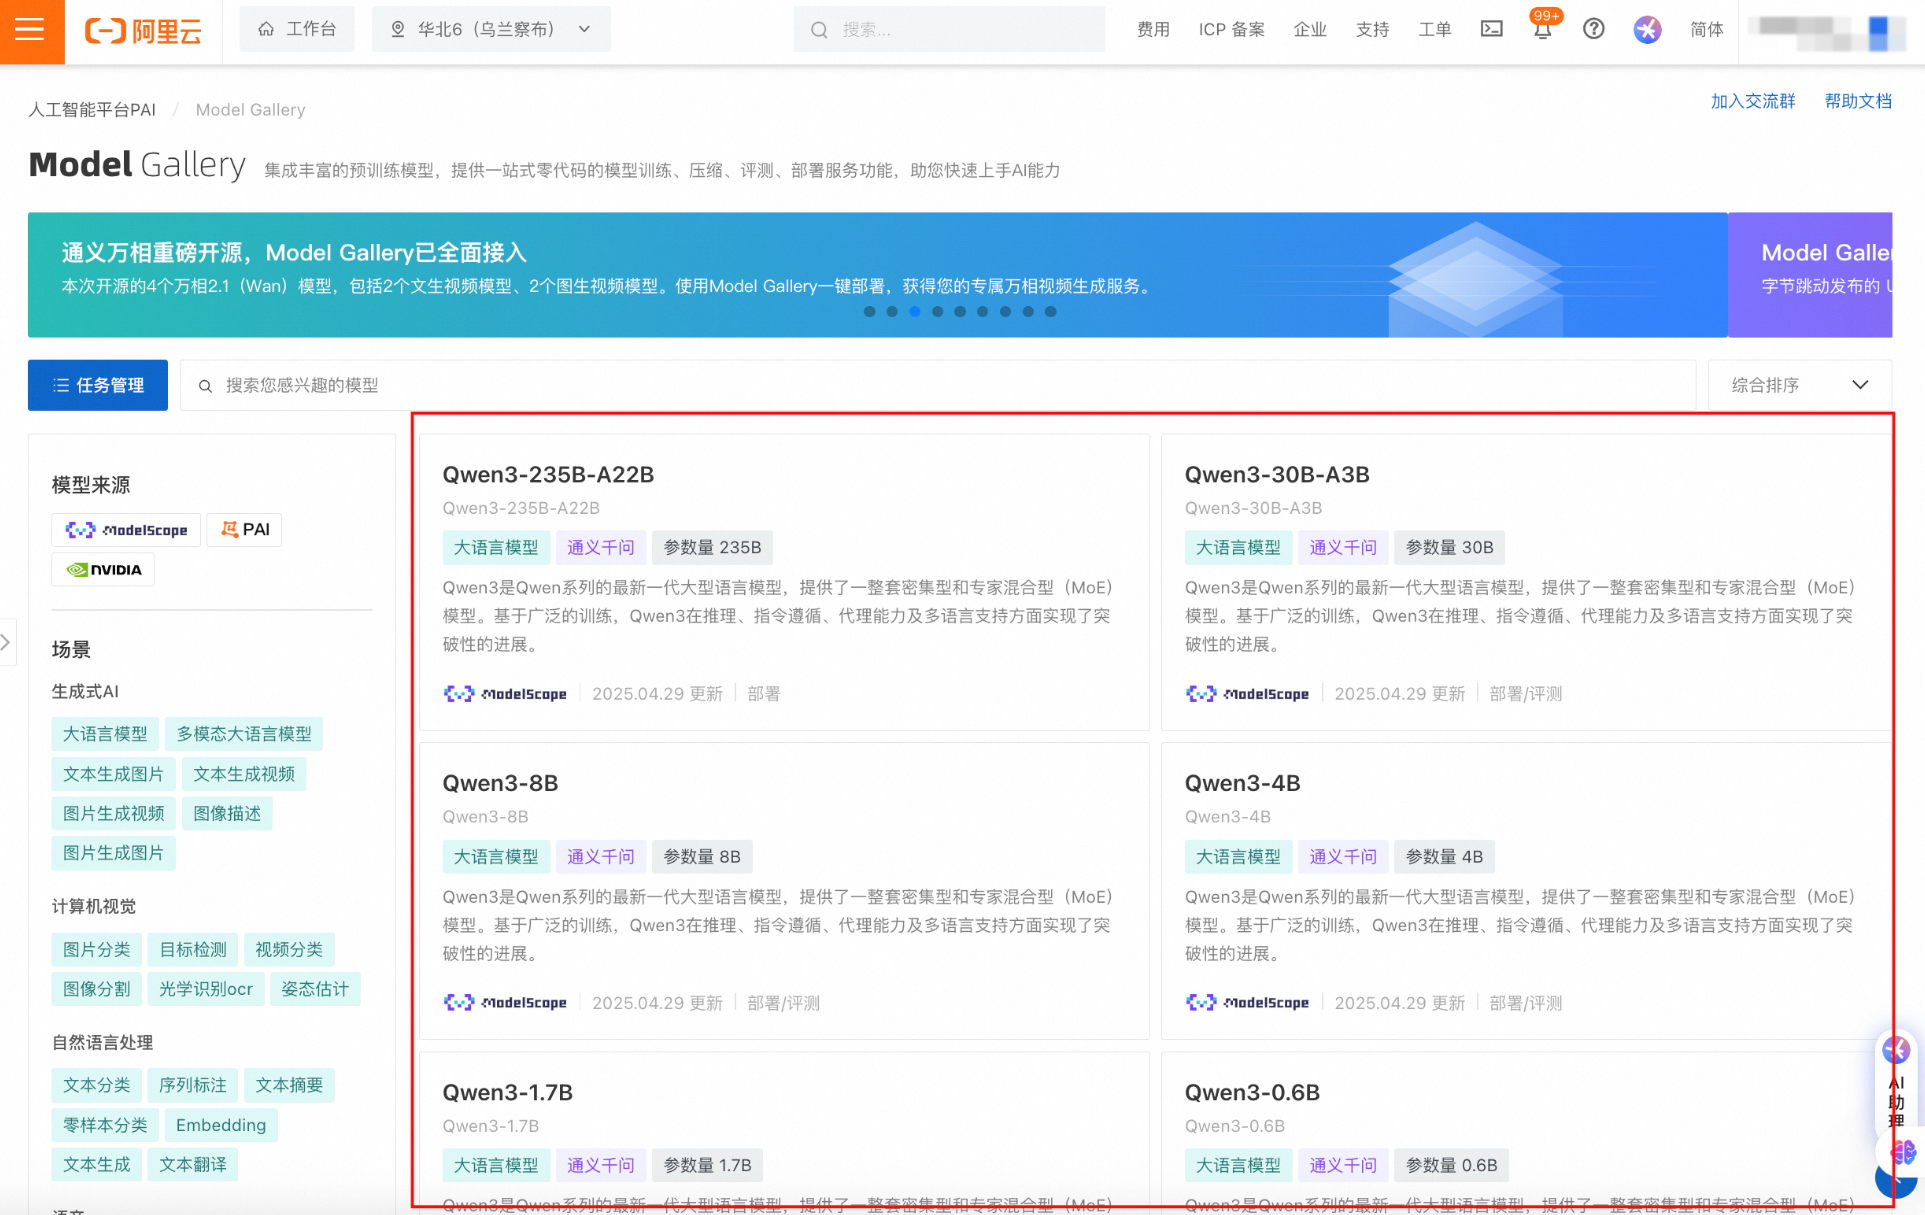The image size is (1925, 1215).
Task: Click the Alibaba Cloud logo
Action: pyautogui.click(x=143, y=31)
